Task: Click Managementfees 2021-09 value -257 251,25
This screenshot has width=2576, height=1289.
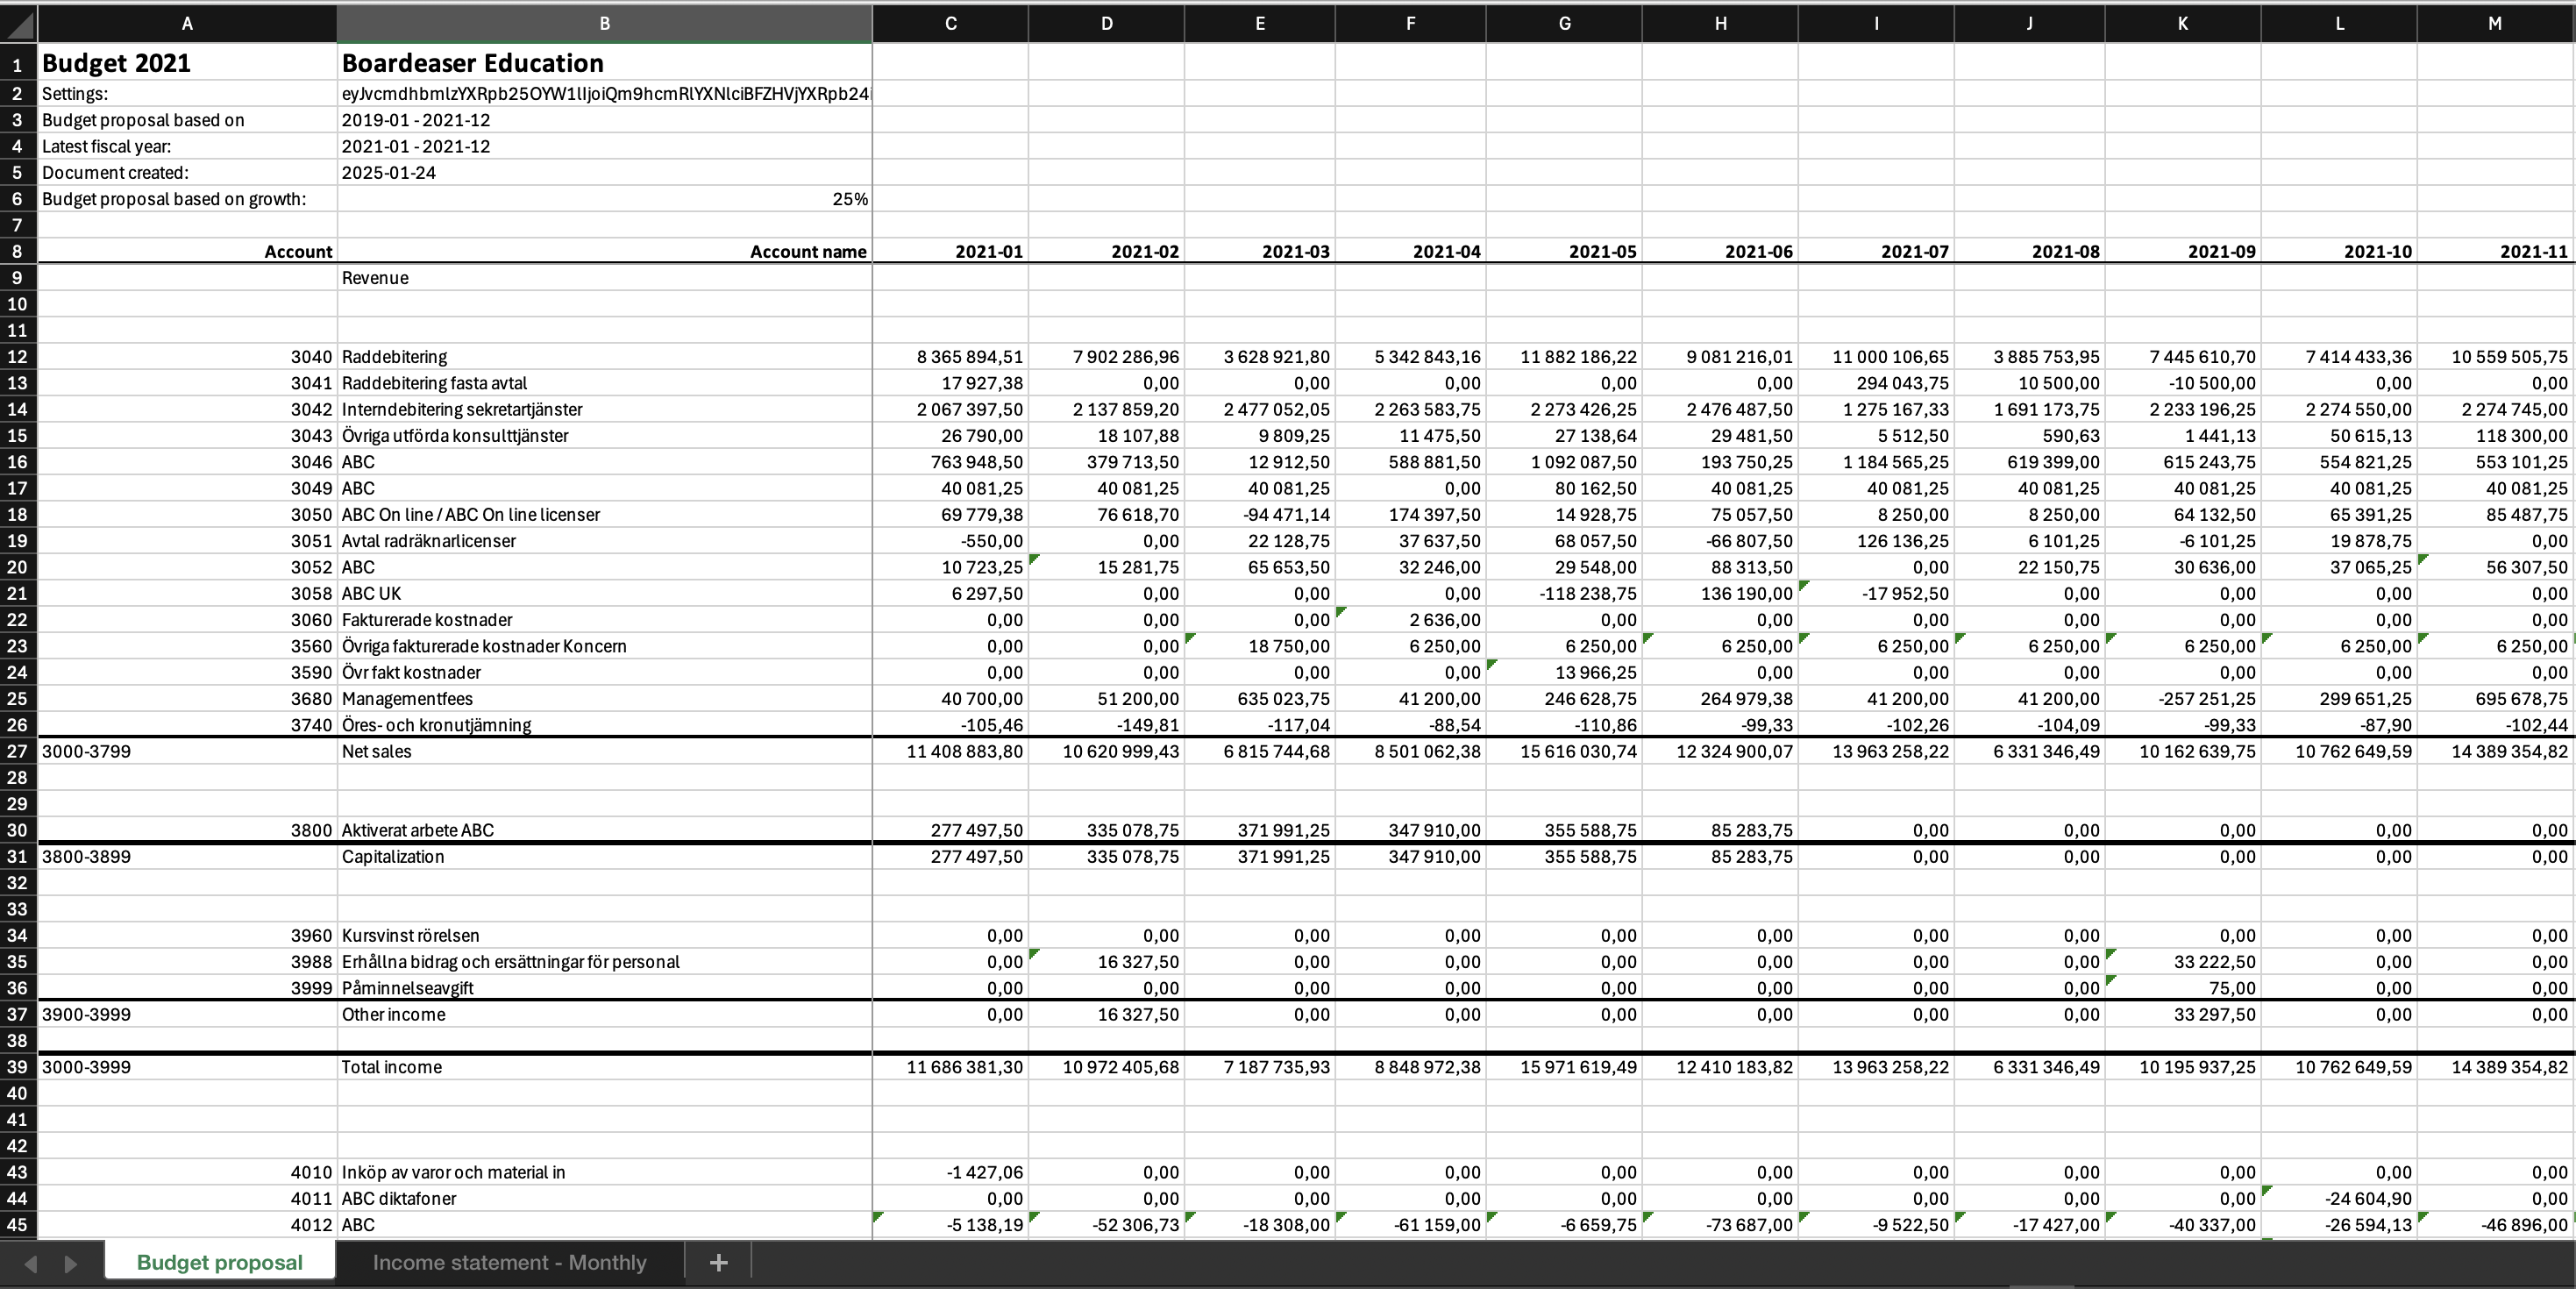Action: point(2182,699)
